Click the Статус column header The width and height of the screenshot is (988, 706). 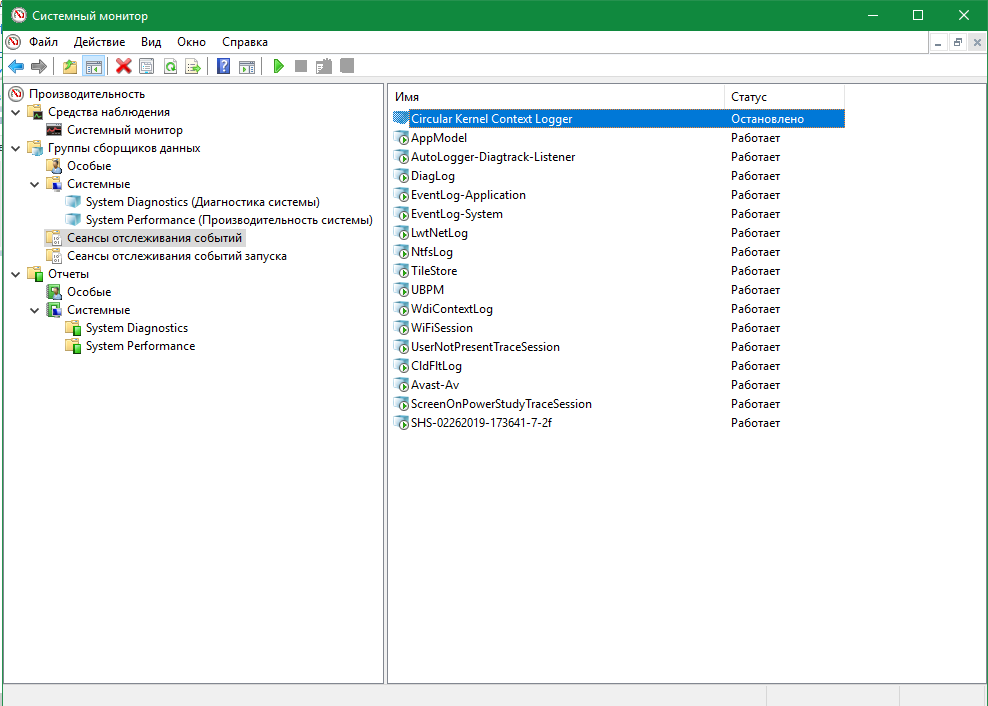[x=783, y=97]
